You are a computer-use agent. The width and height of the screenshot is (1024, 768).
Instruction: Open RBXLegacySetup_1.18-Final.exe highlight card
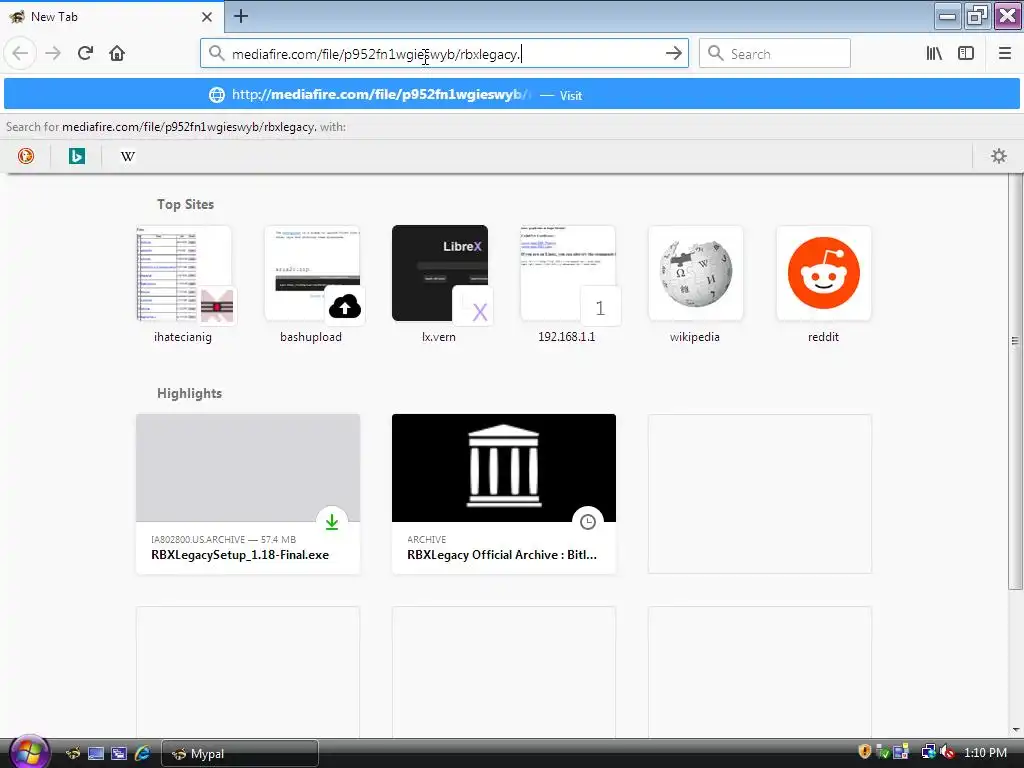pyautogui.click(x=248, y=494)
